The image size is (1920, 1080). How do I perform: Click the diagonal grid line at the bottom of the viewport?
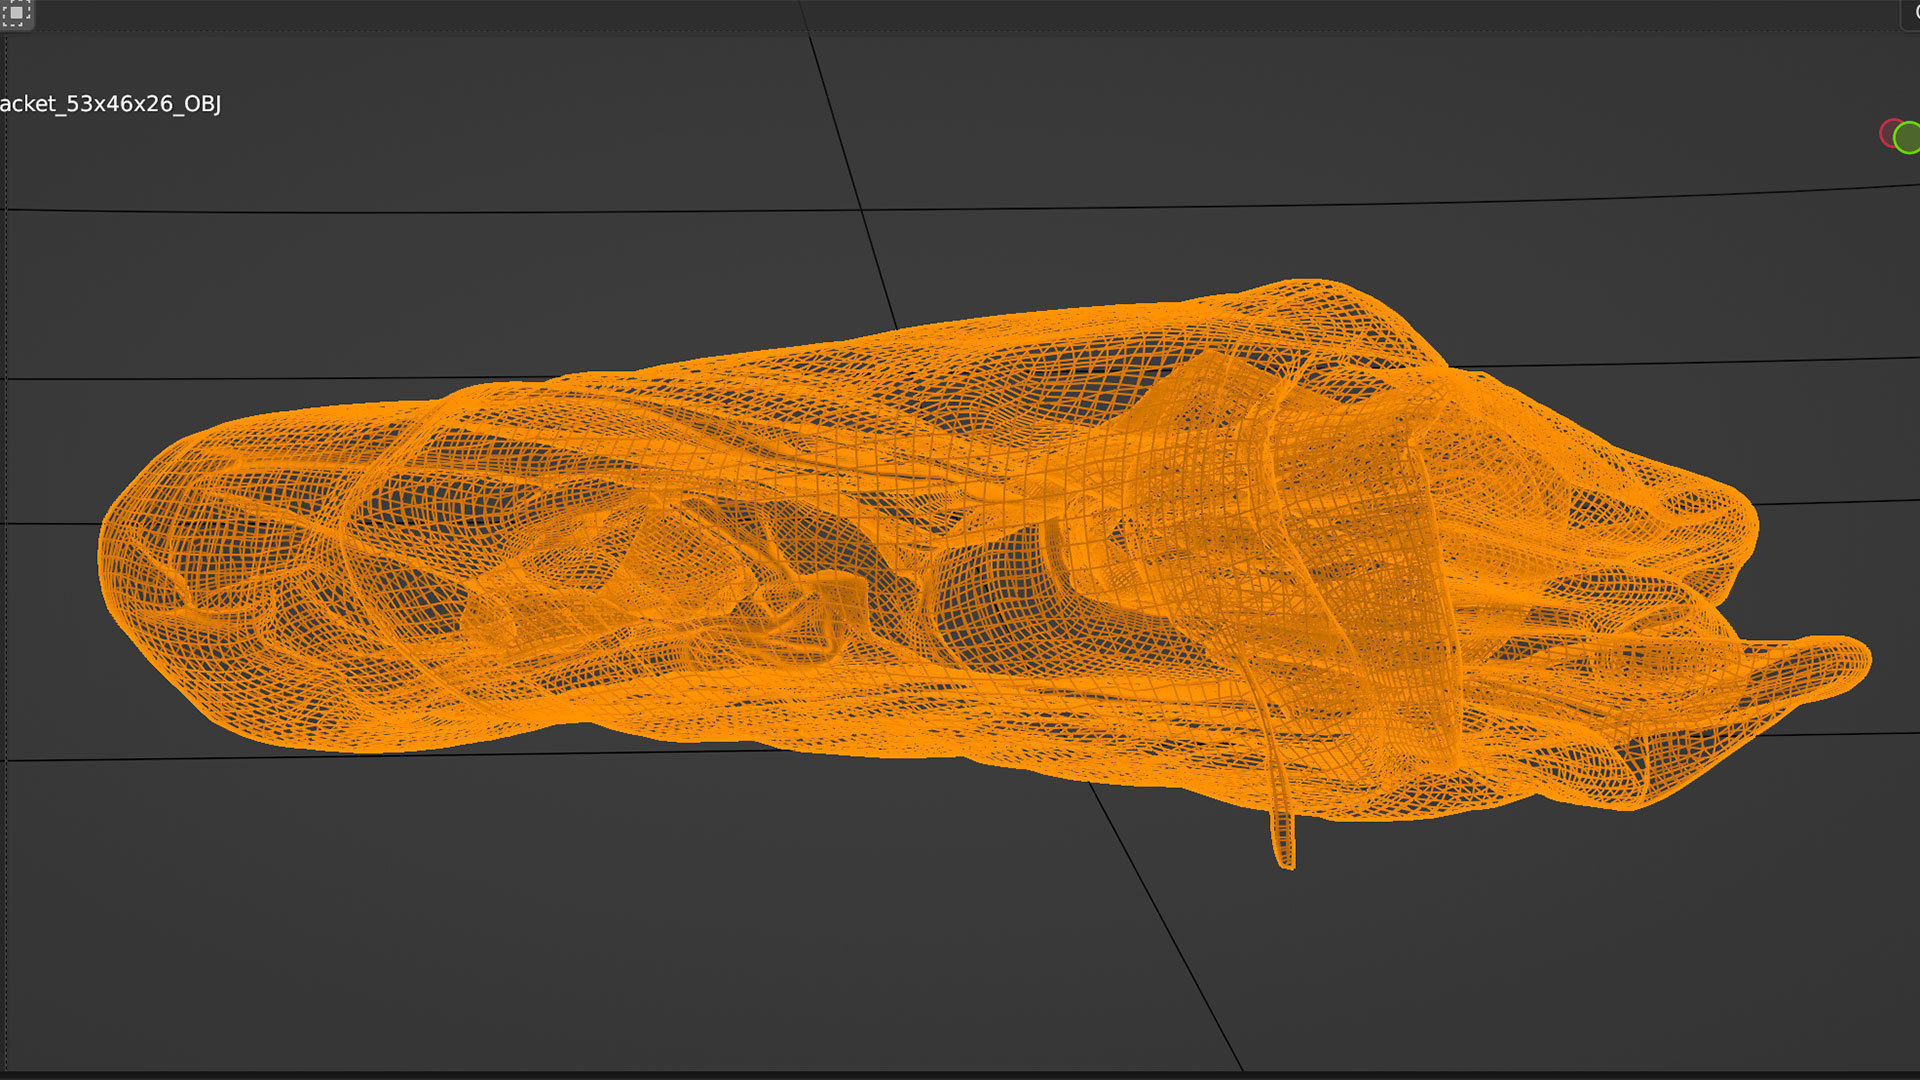(x=1170, y=930)
